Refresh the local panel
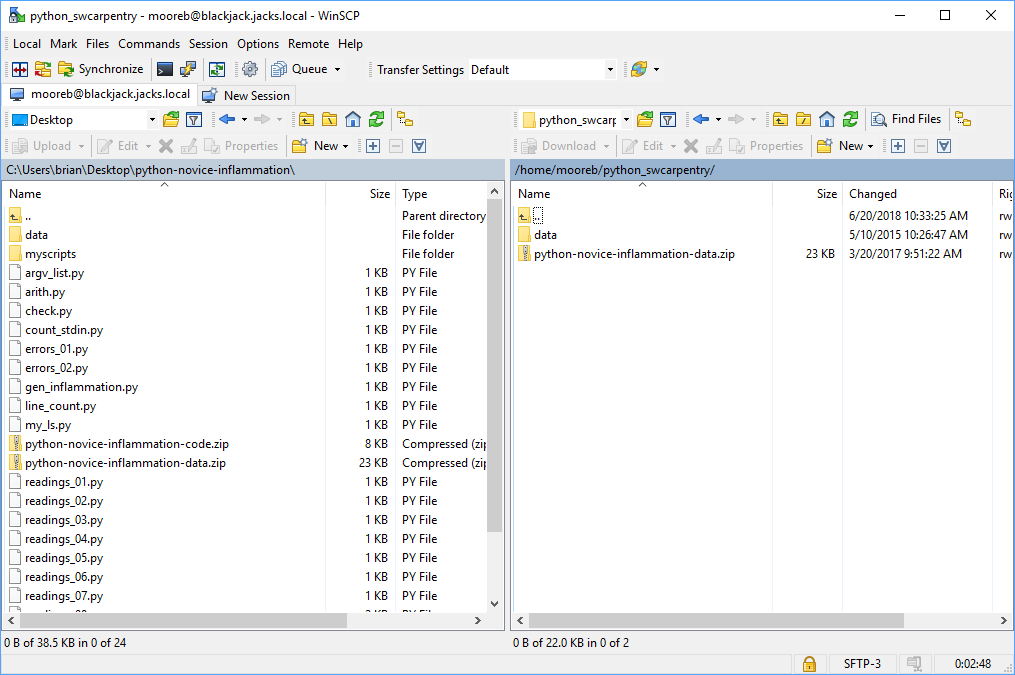 point(376,120)
